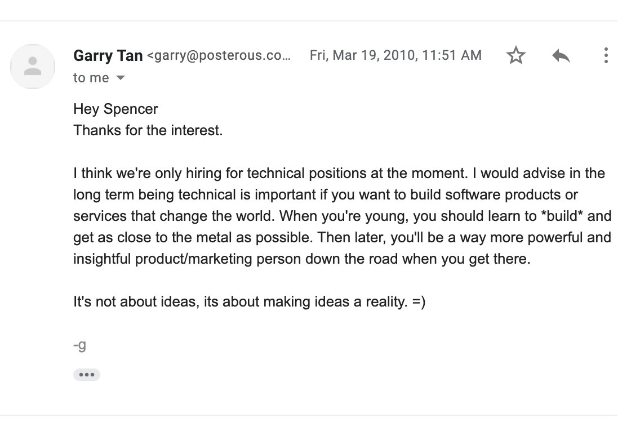This screenshot has height=426, width=640.
Task: Click the word *build* in the body
Action: [562, 216]
